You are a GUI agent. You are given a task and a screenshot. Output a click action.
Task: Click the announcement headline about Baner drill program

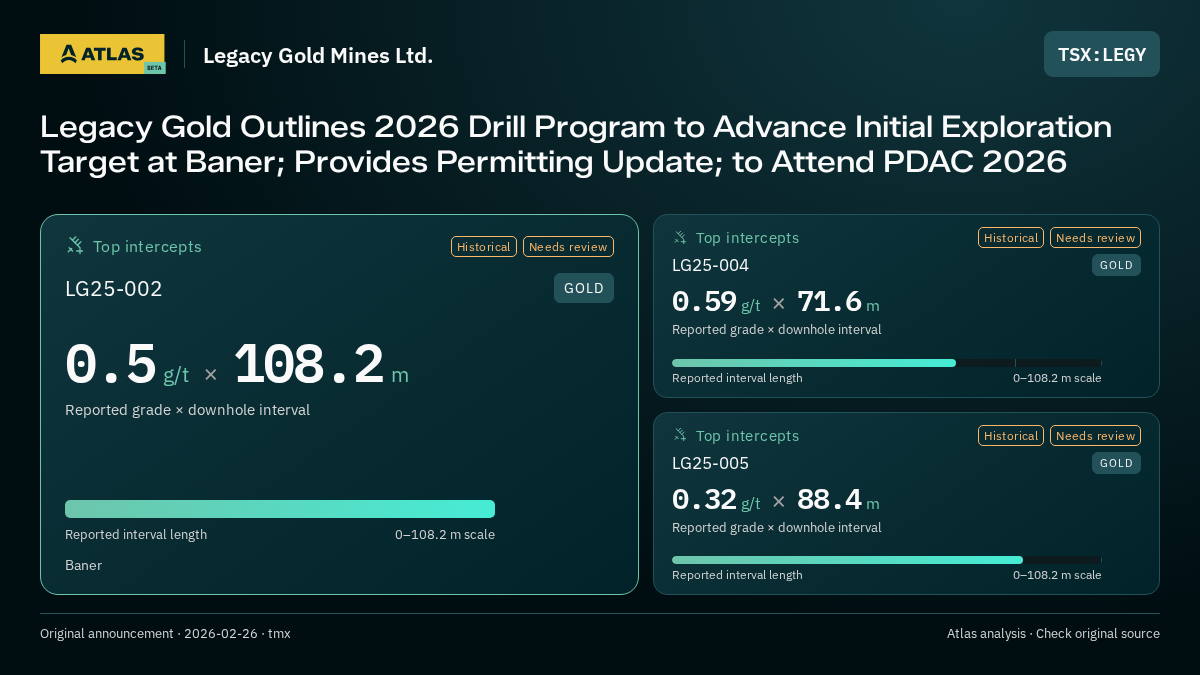(576, 144)
